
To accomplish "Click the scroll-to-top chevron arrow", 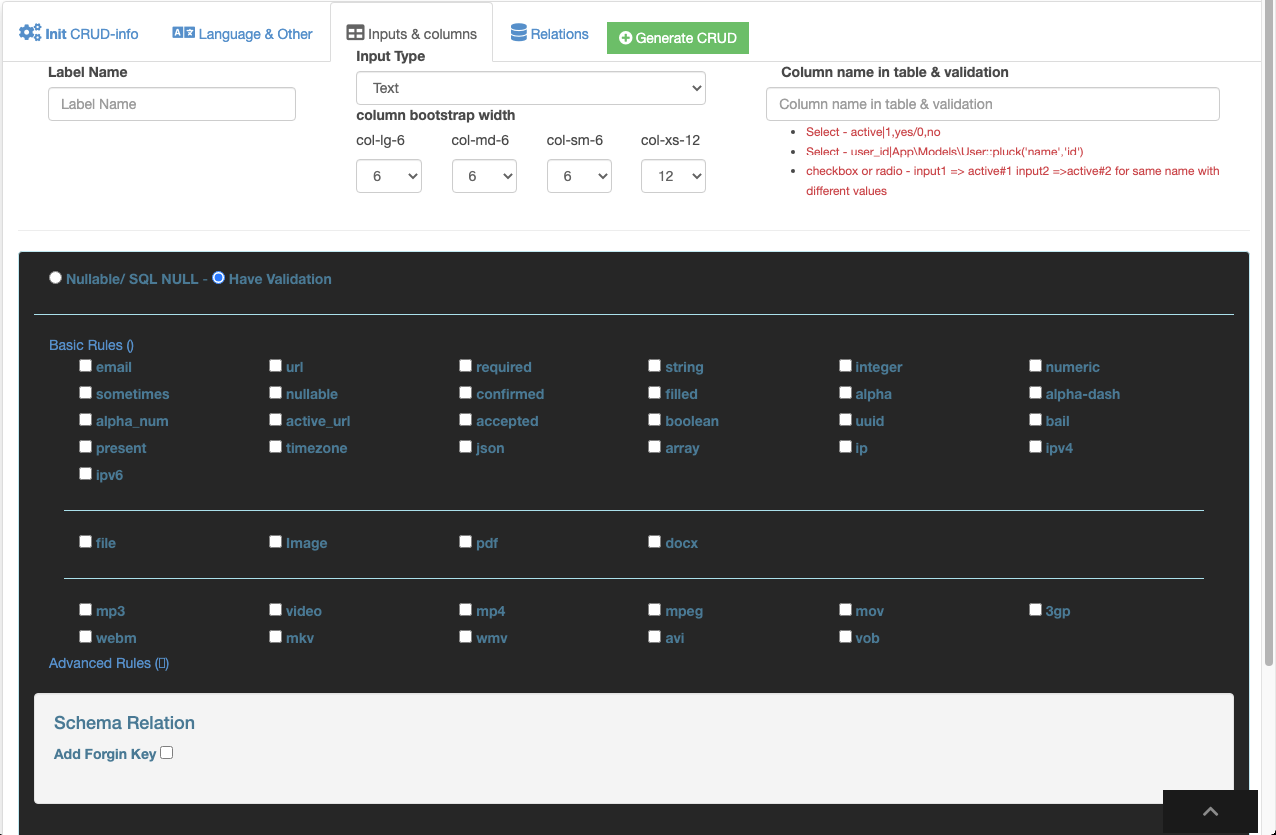I will pos(1210,812).
